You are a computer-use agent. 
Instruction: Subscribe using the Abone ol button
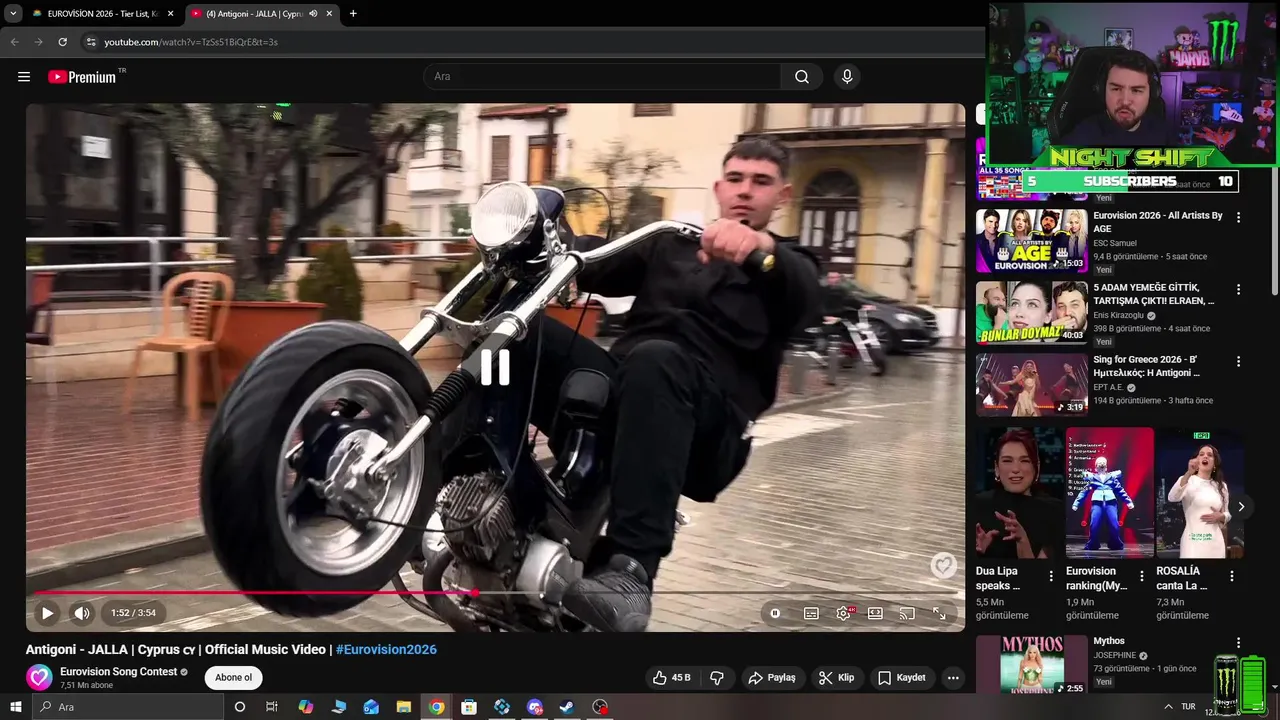(234, 678)
